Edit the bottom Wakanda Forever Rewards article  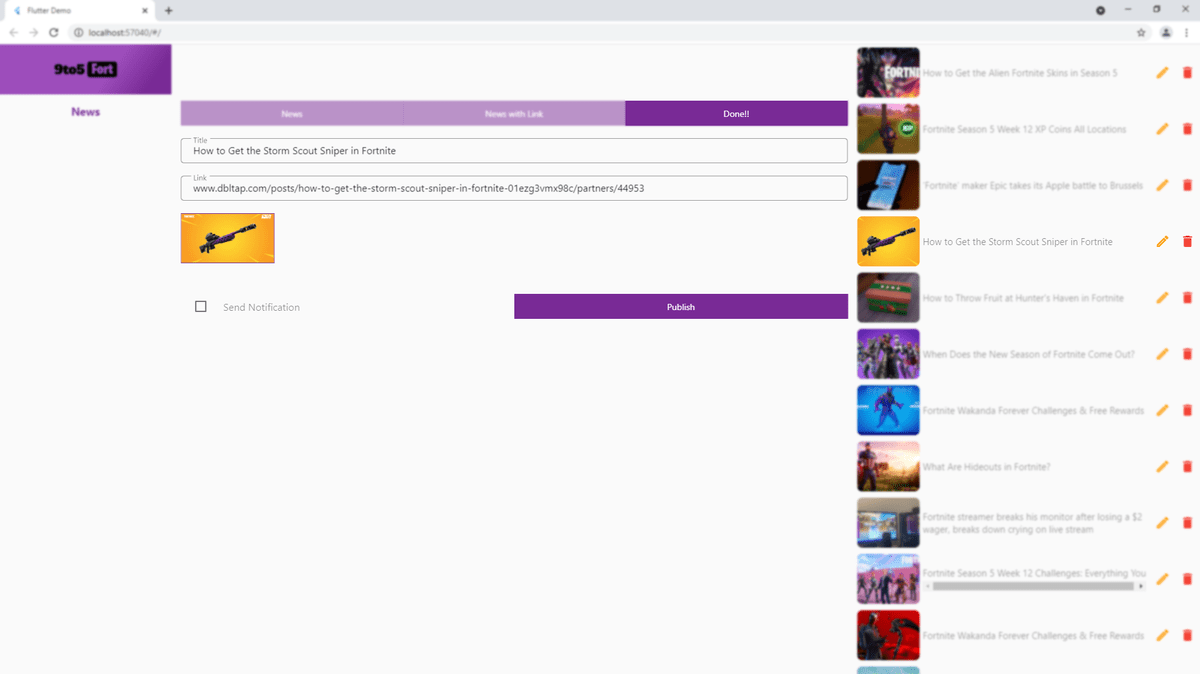[x=1163, y=635]
